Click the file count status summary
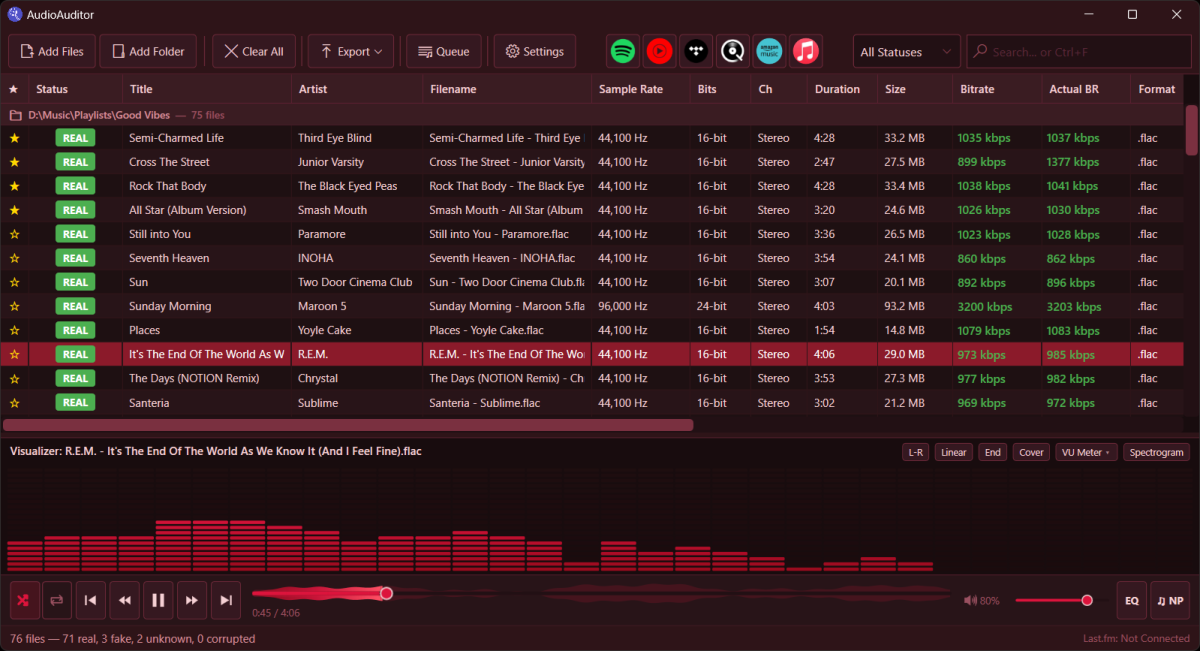Screen dimensions: 1200x651 point(132,639)
